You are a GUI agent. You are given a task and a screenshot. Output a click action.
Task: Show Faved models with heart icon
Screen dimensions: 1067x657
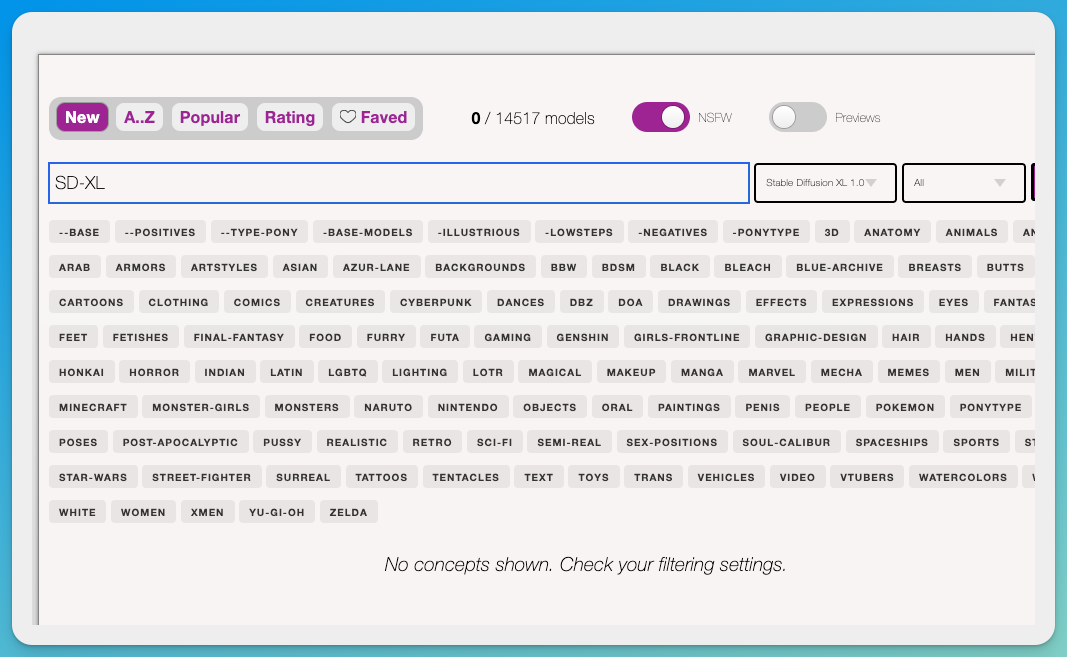[373, 117]
